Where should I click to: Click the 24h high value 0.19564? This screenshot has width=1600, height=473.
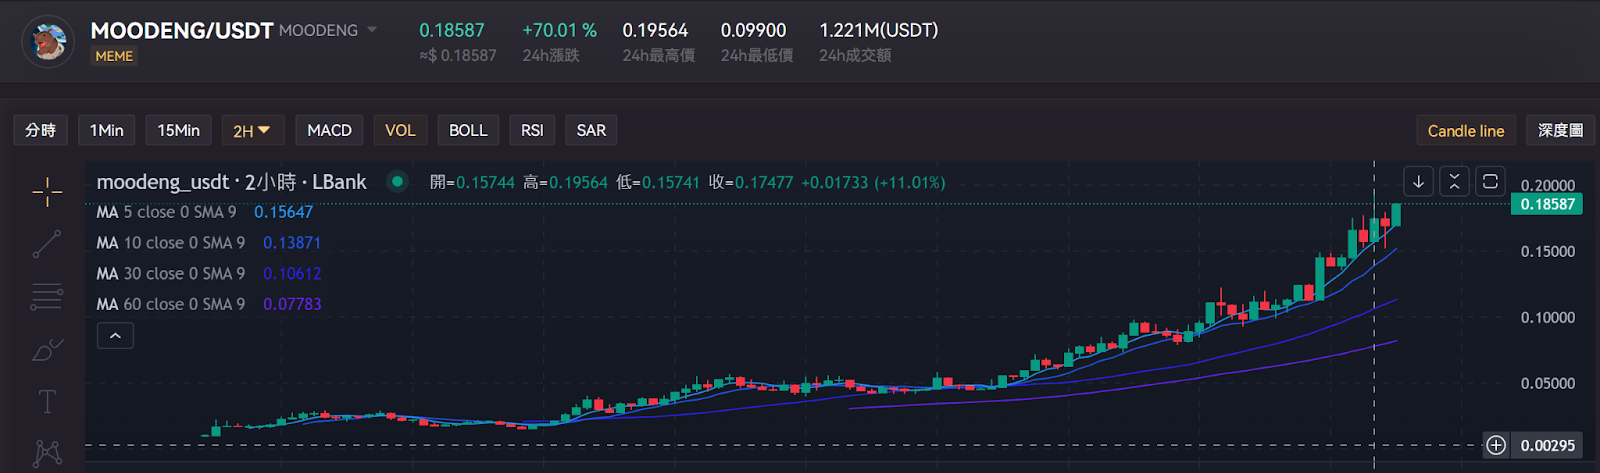[655, 30]
